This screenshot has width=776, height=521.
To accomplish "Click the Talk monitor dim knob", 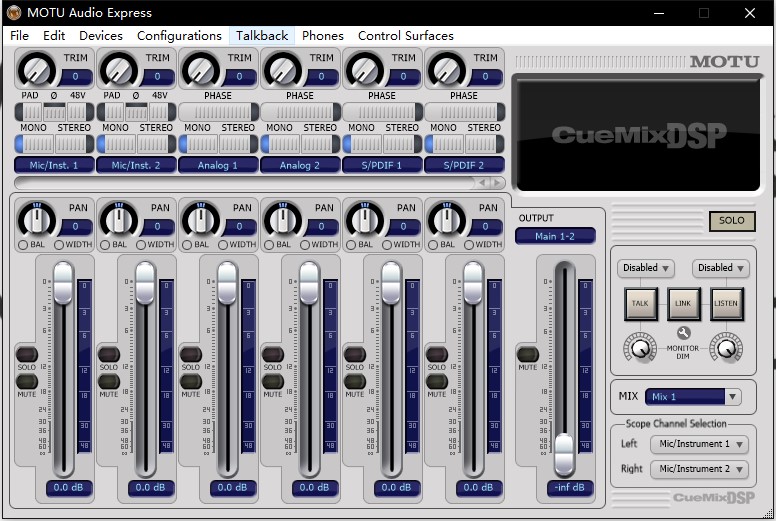I will (x=638, y=347).
